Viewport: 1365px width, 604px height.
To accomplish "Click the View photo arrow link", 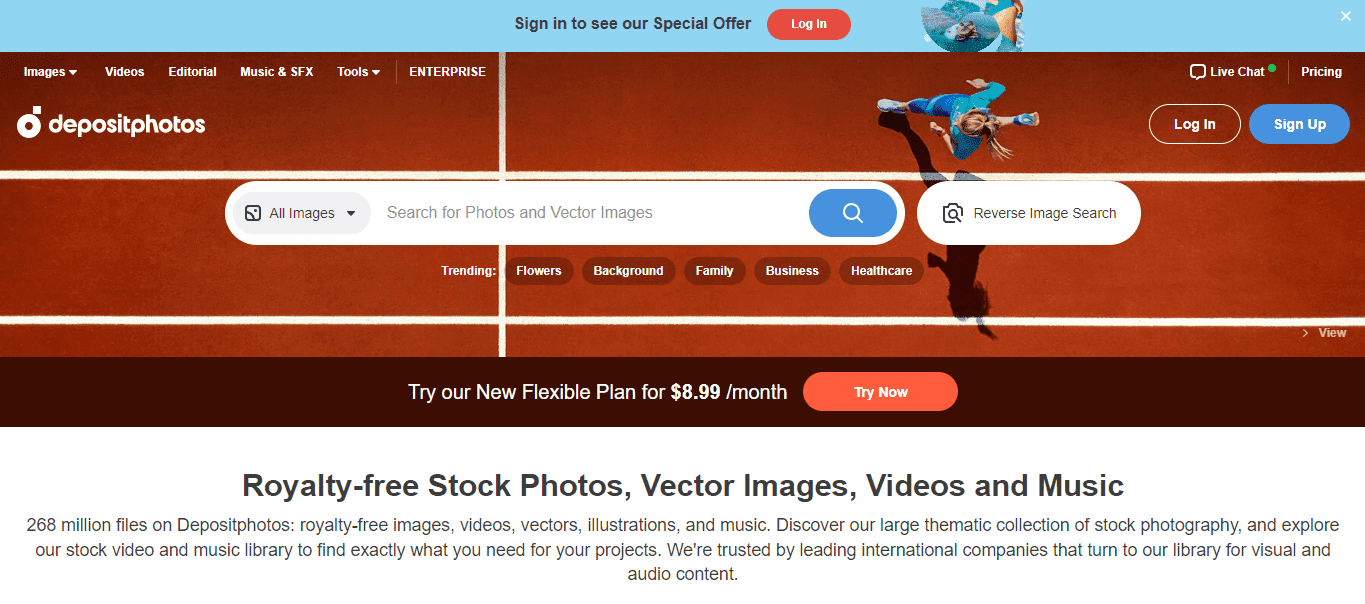I will coord(1324,333).
